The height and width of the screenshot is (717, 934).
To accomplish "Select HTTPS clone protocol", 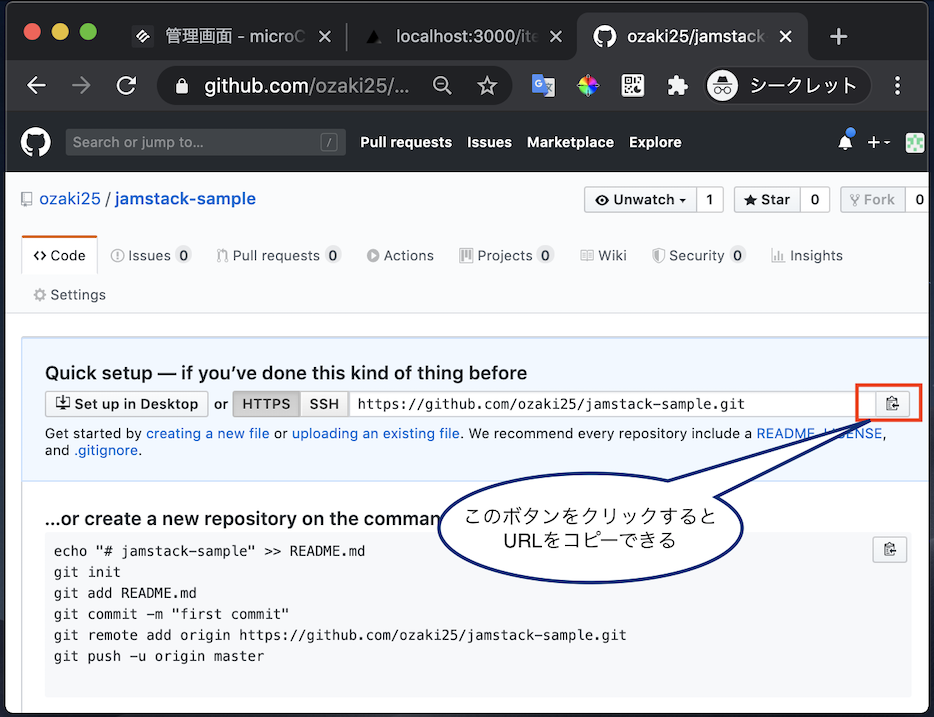I will click(266, 404).
